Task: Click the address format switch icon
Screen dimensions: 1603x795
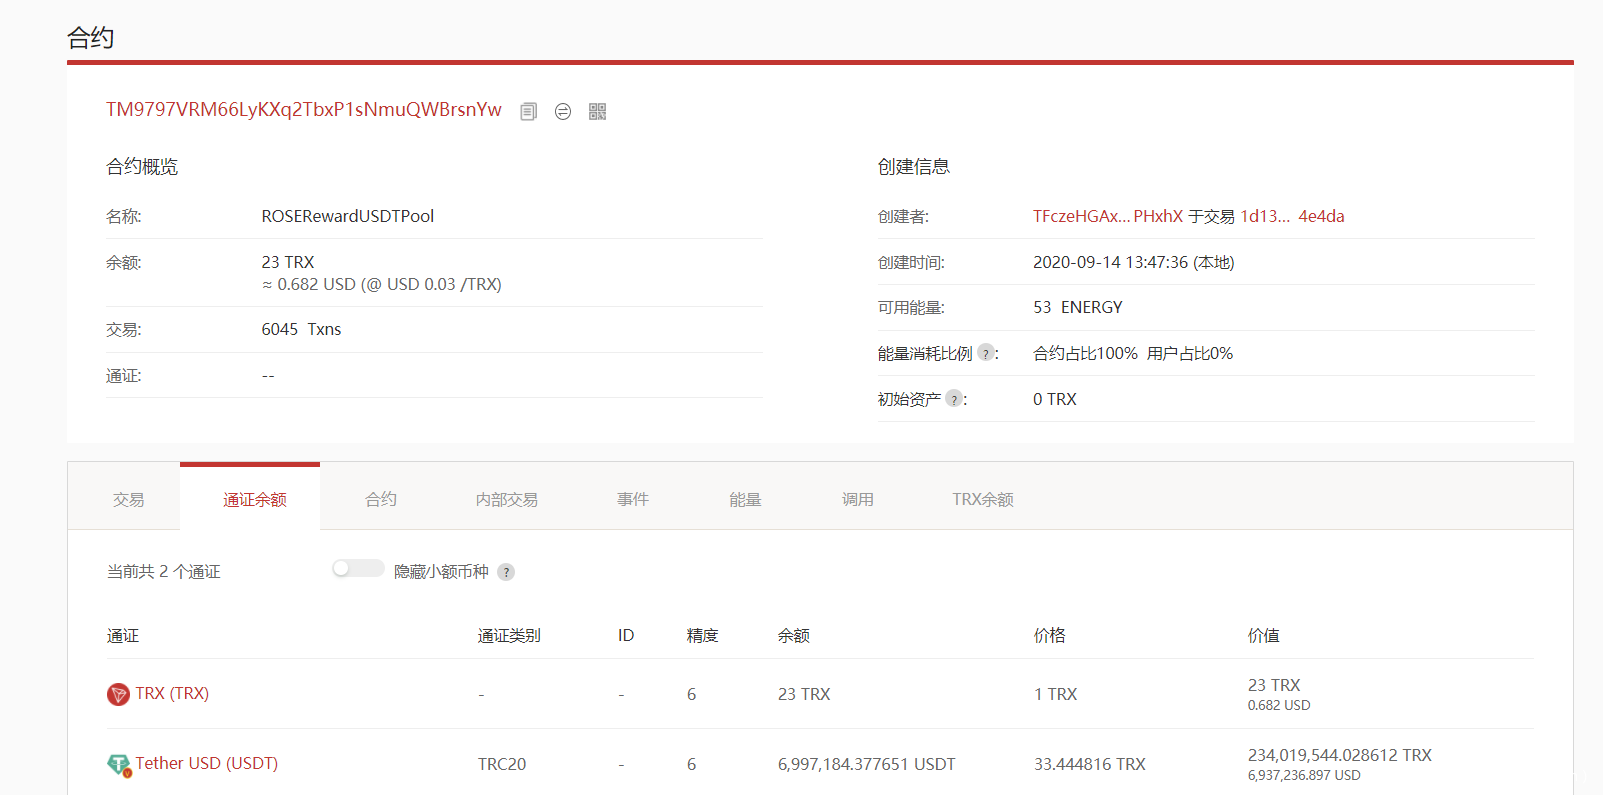Action: coord(563,112)
